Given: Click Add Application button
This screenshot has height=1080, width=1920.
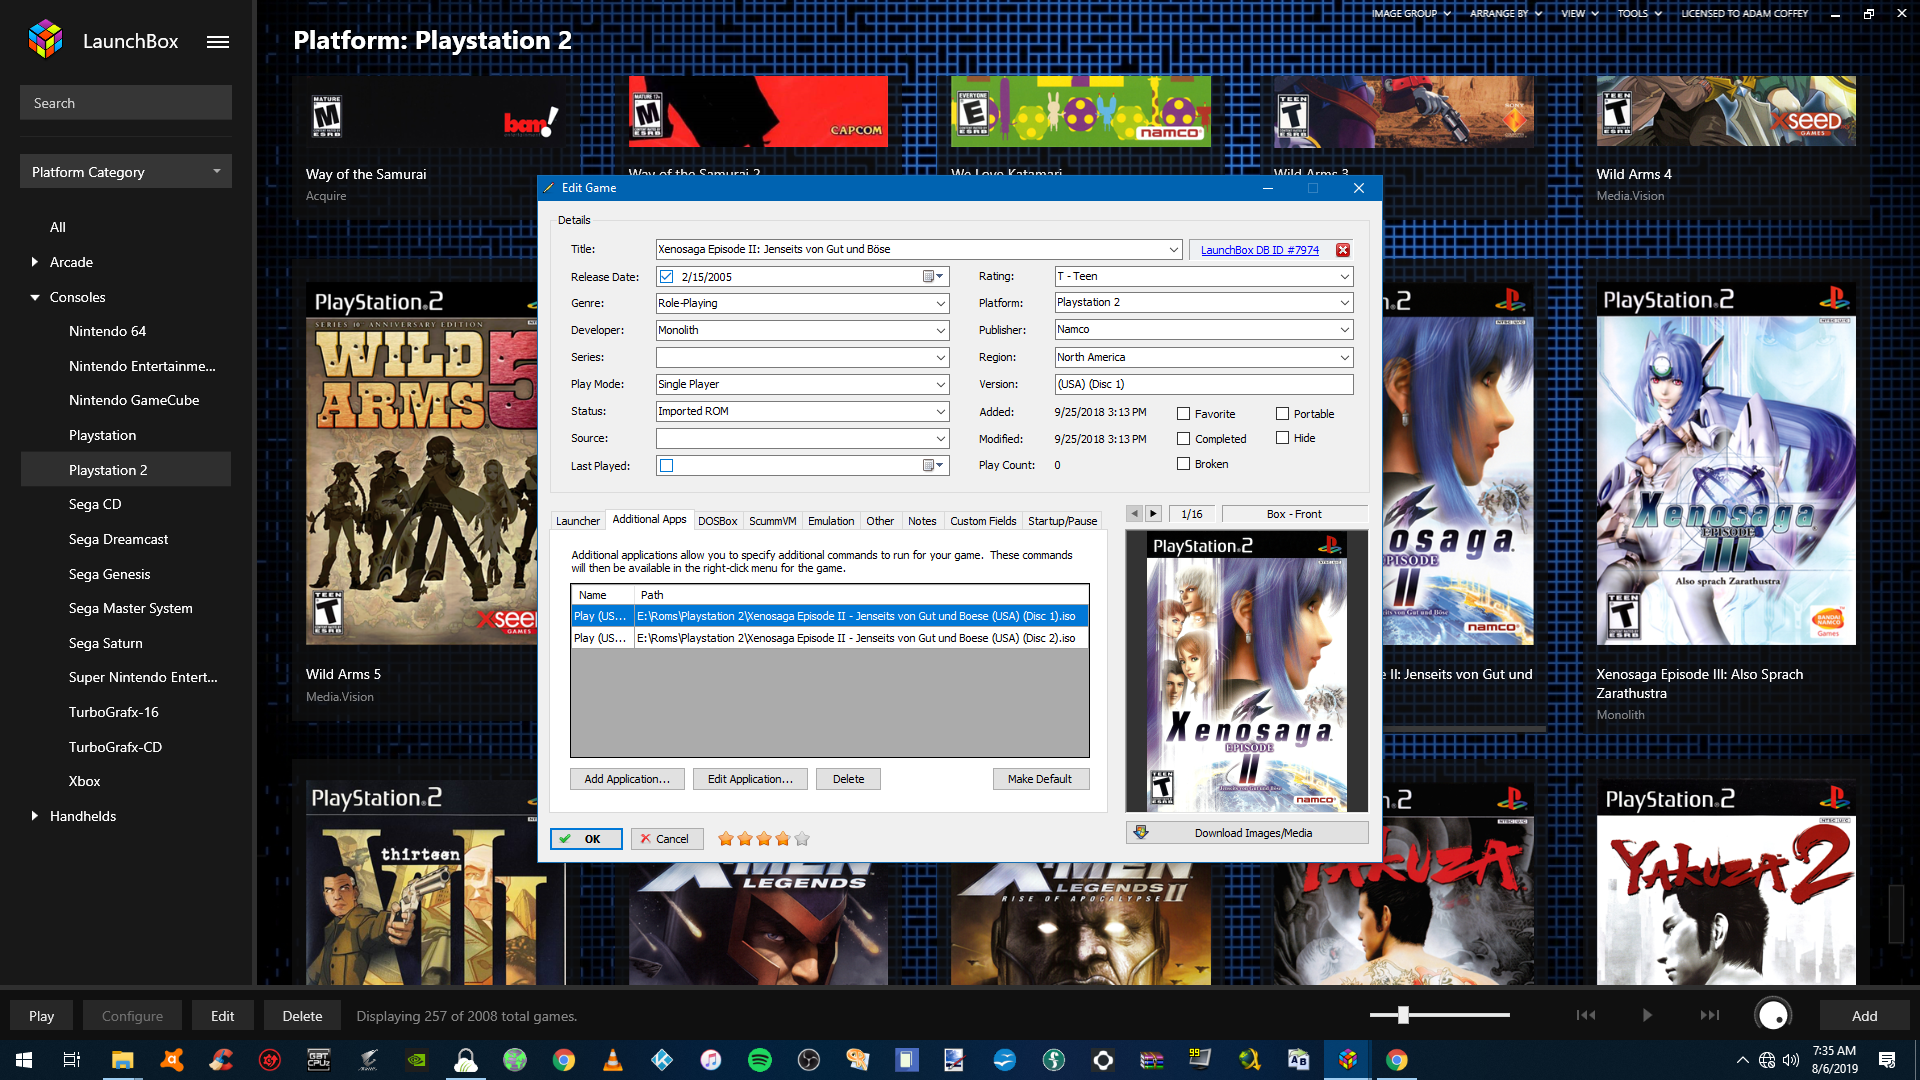Looking at the screenshot, I should click(627, 779).
